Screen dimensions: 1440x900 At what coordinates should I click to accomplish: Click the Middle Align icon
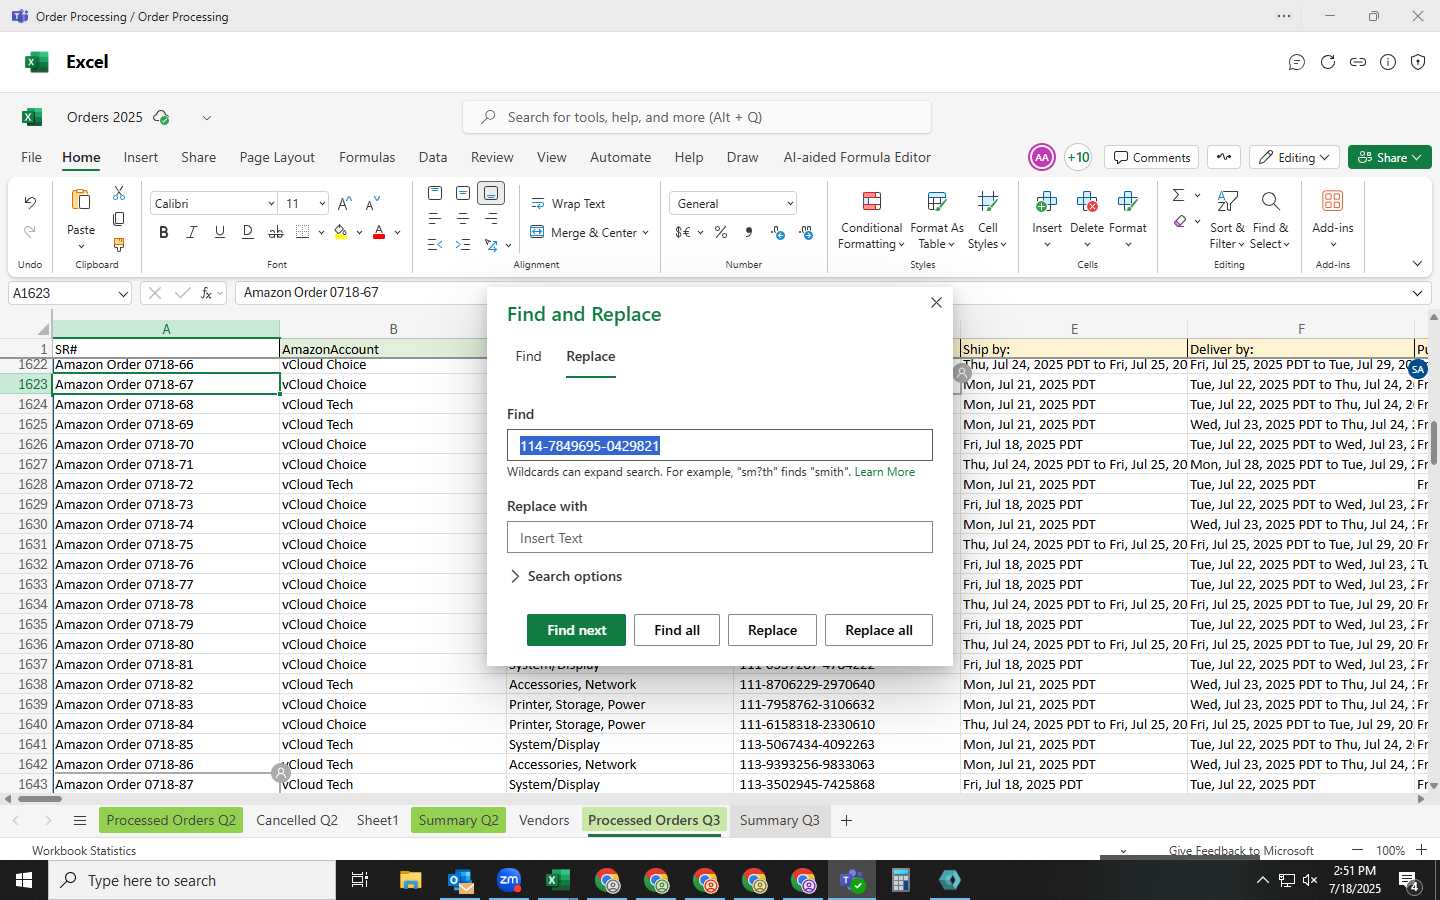point(462,193)
